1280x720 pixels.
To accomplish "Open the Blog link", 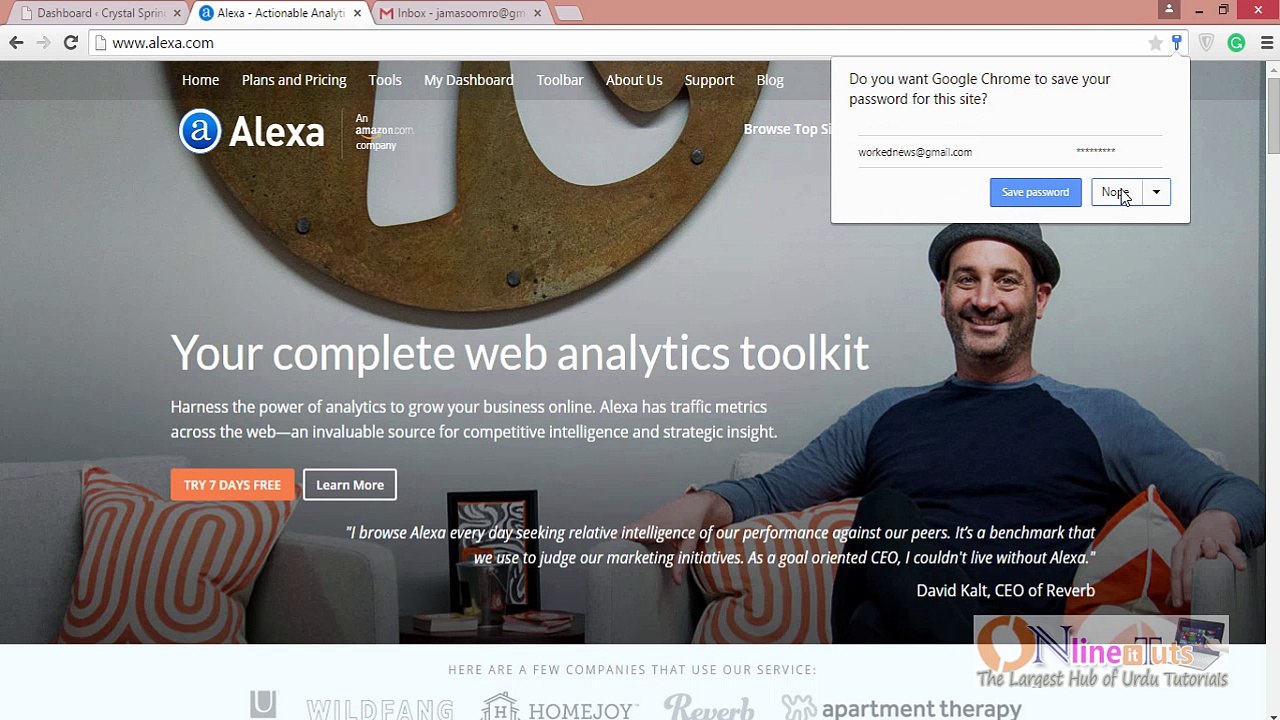I will pyautogui.click(x=770, y=80).
